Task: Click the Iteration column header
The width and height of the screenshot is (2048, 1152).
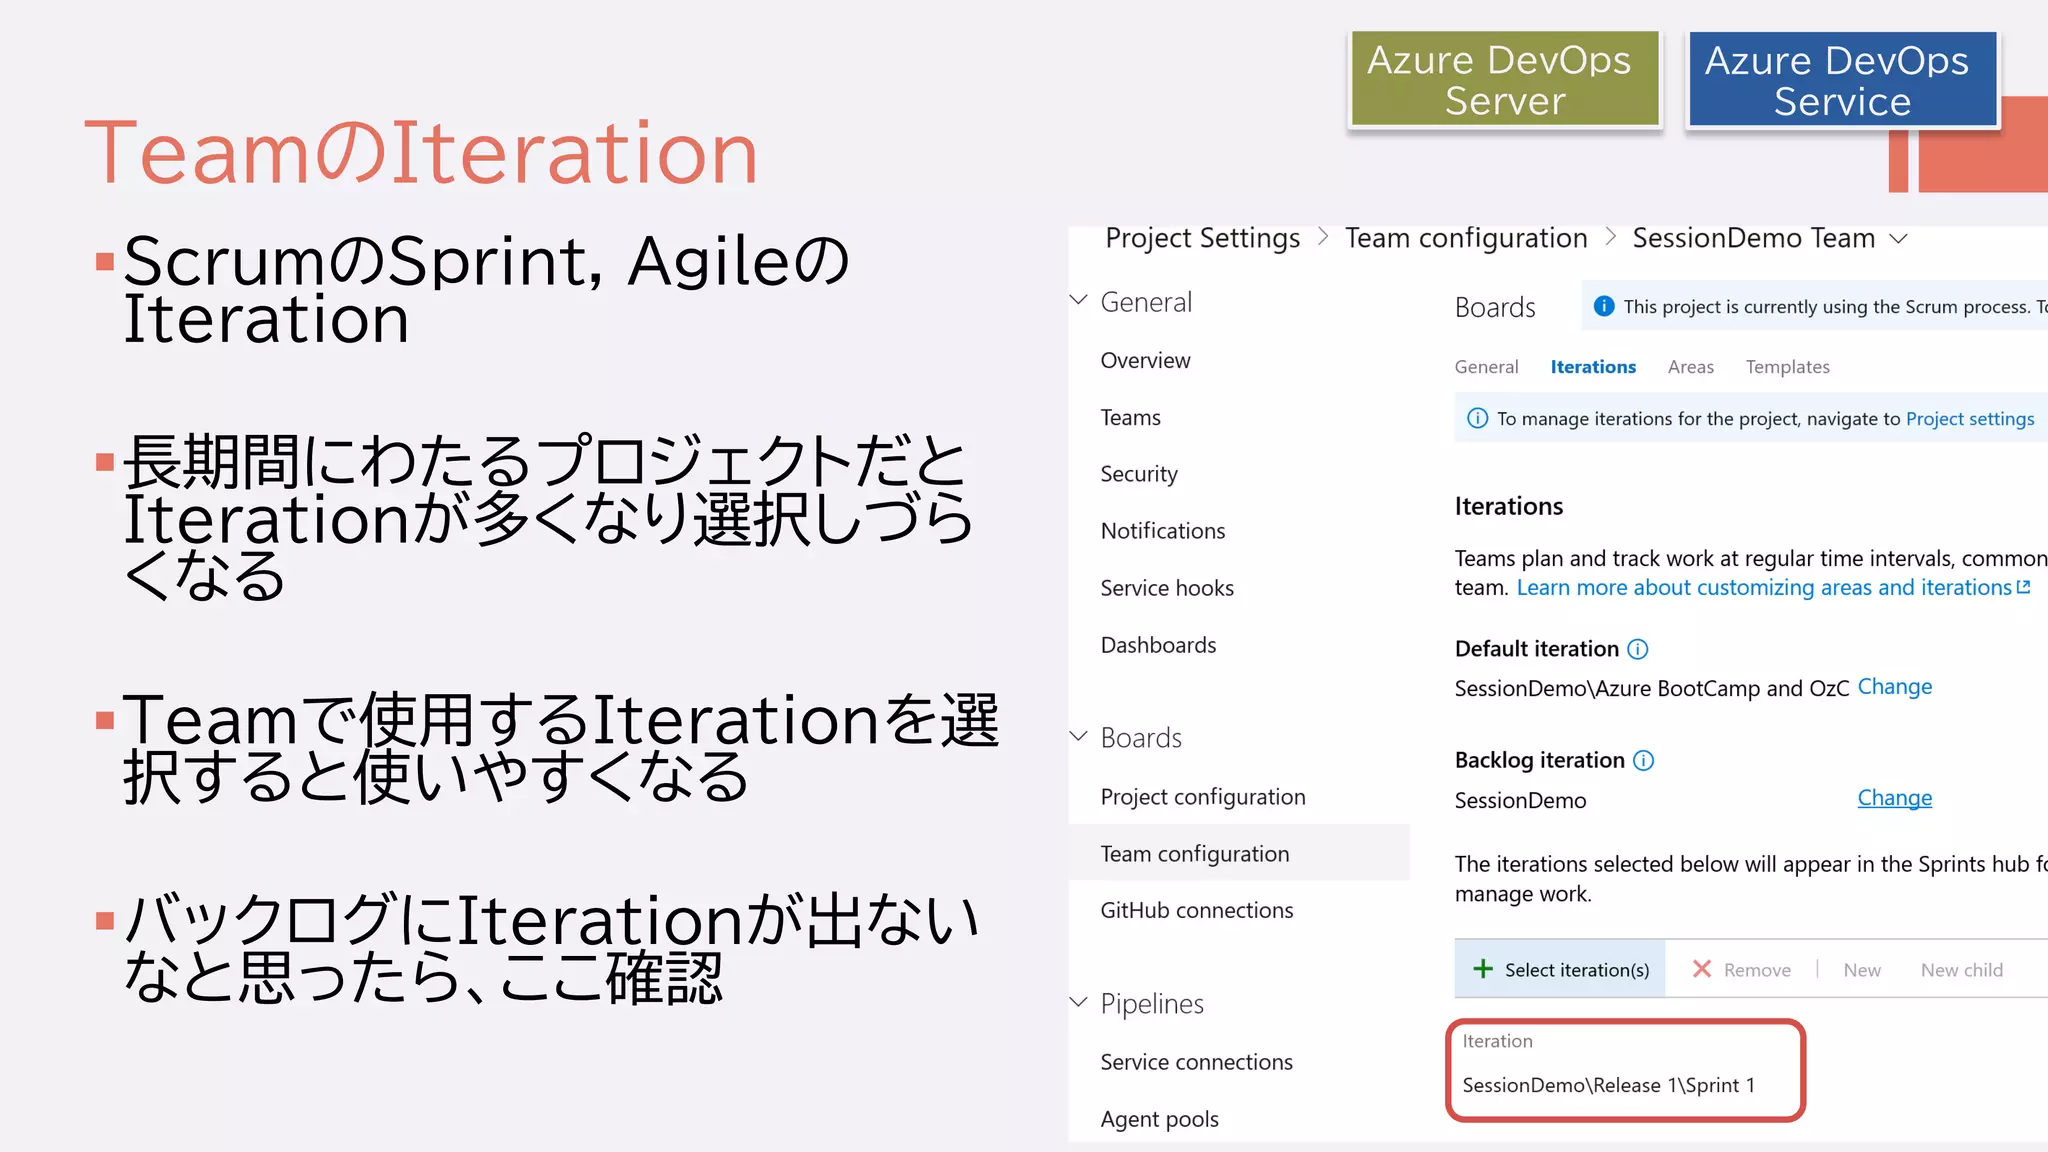Action: (x=1497, y=1041)
